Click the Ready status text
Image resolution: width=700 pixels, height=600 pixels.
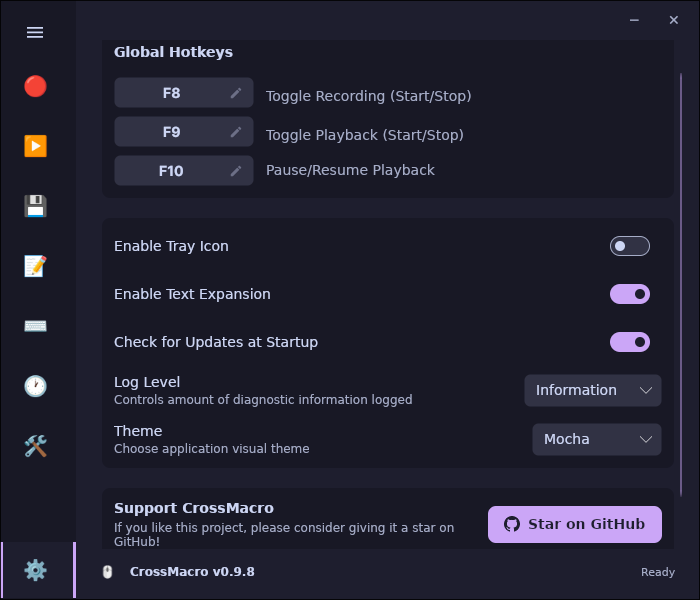coord(658,572)
